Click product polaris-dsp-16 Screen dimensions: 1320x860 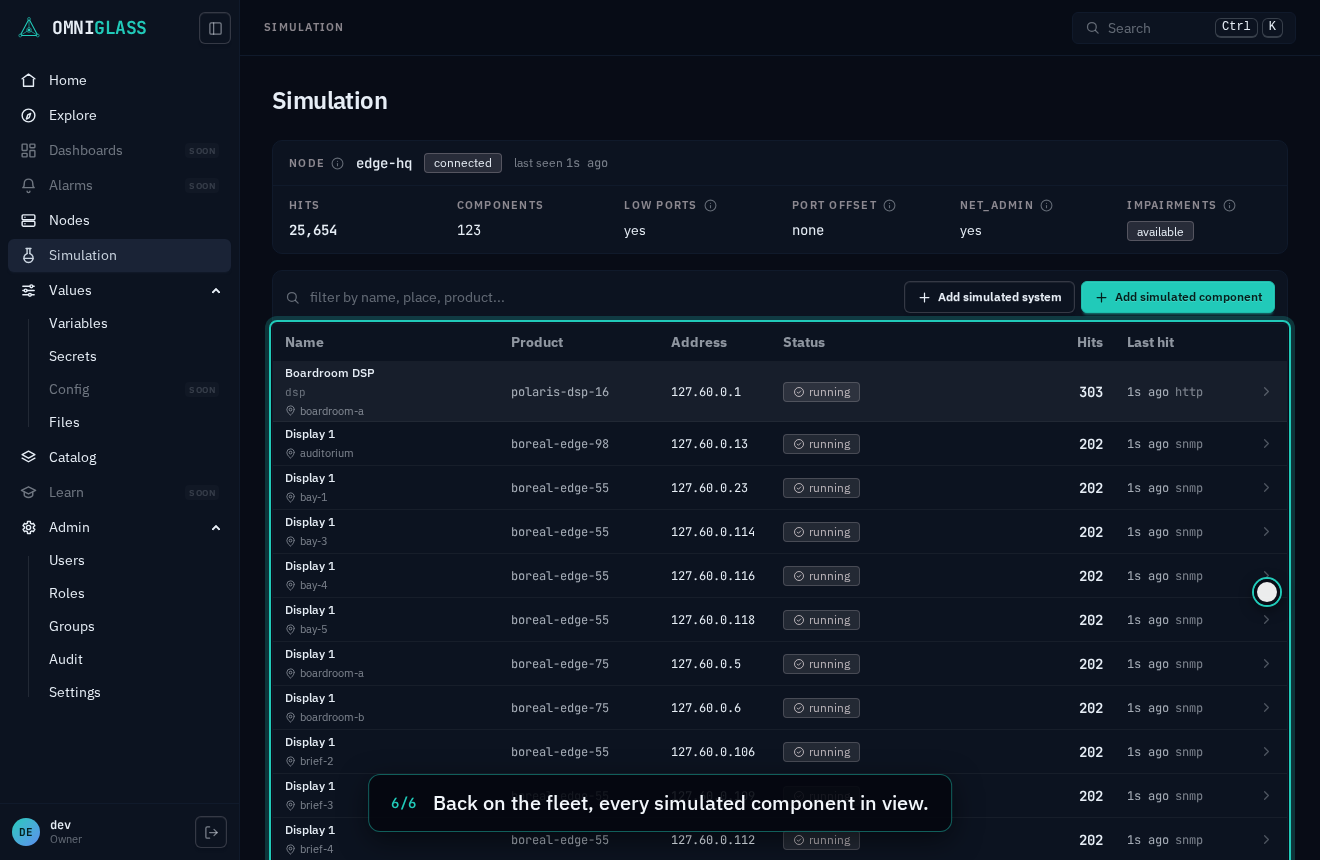click(560, 392)
